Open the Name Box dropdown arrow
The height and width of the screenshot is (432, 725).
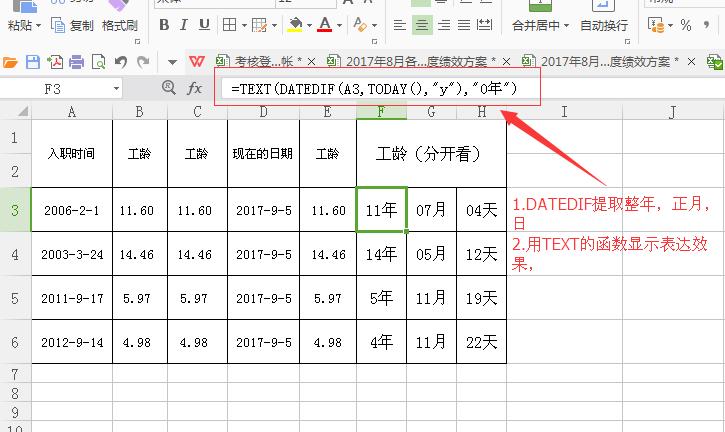116,88
